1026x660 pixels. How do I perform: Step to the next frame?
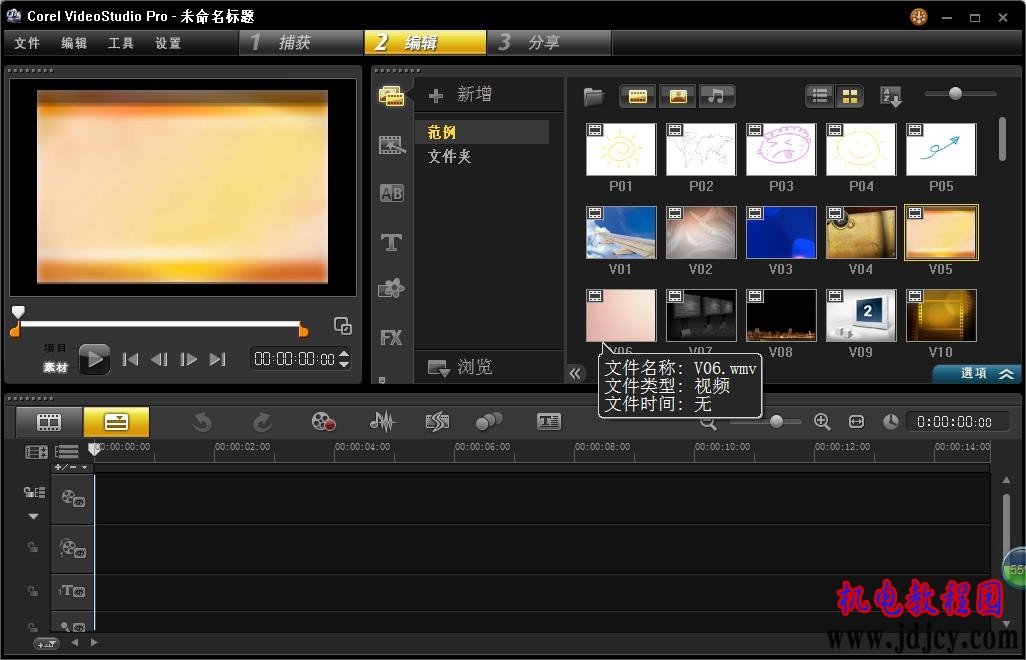coord(188,359)
